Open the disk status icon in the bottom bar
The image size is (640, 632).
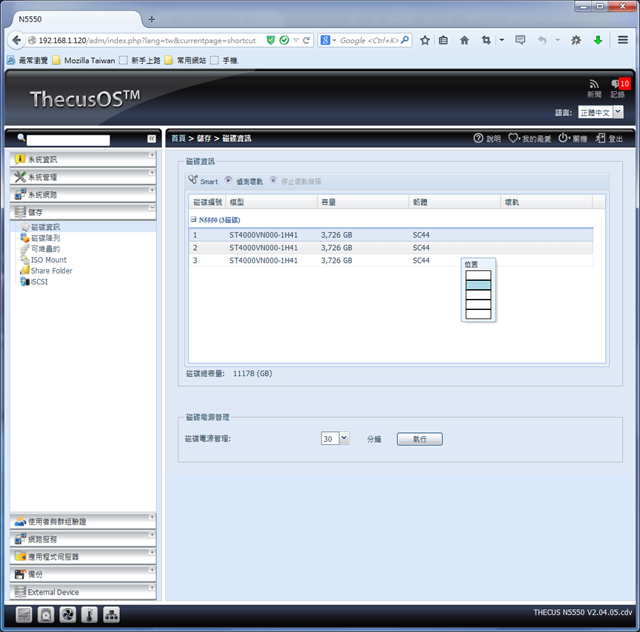(x=46, y=614)
